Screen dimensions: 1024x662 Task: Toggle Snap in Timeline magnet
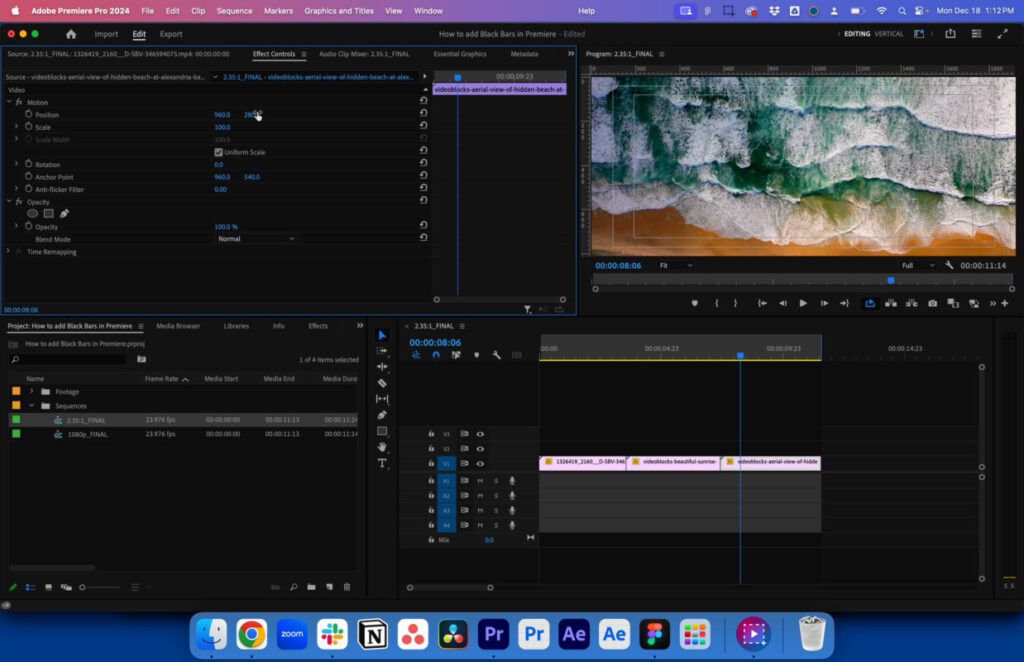click(x=436, y=355)
